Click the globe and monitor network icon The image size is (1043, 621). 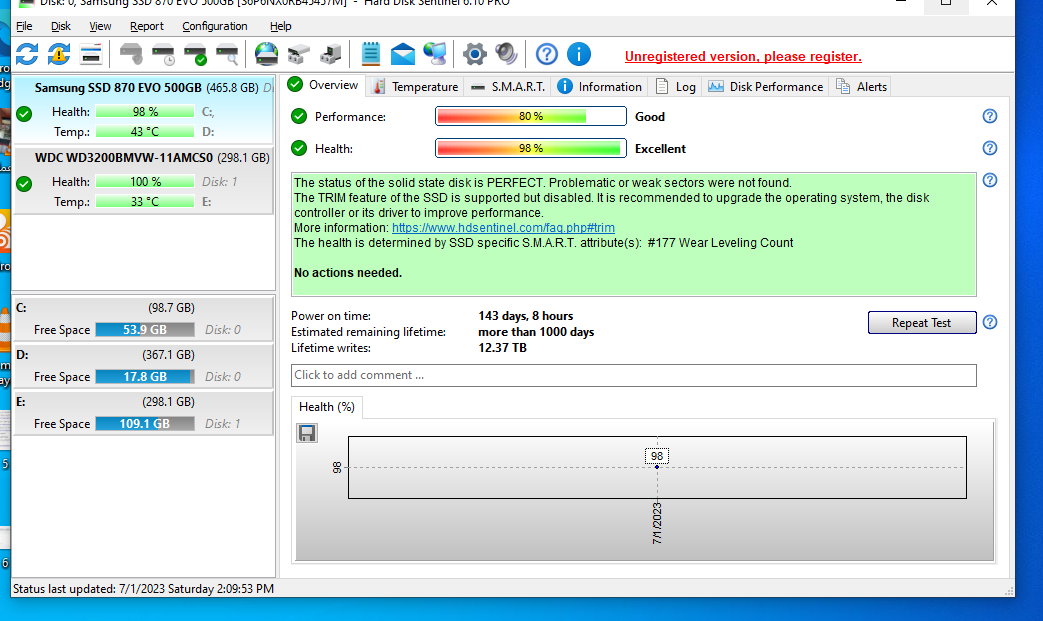[435, 54]
